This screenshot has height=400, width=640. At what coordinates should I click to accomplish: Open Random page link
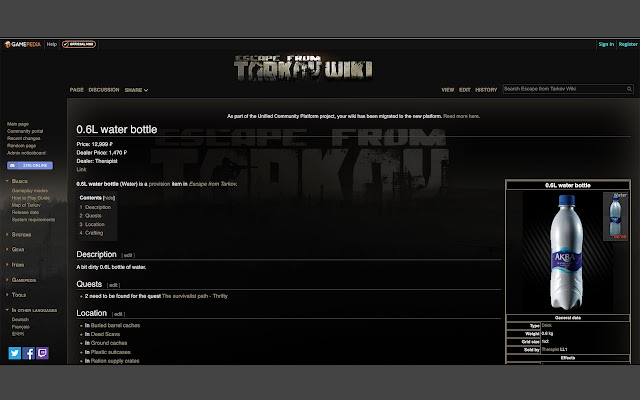(21, 146)
